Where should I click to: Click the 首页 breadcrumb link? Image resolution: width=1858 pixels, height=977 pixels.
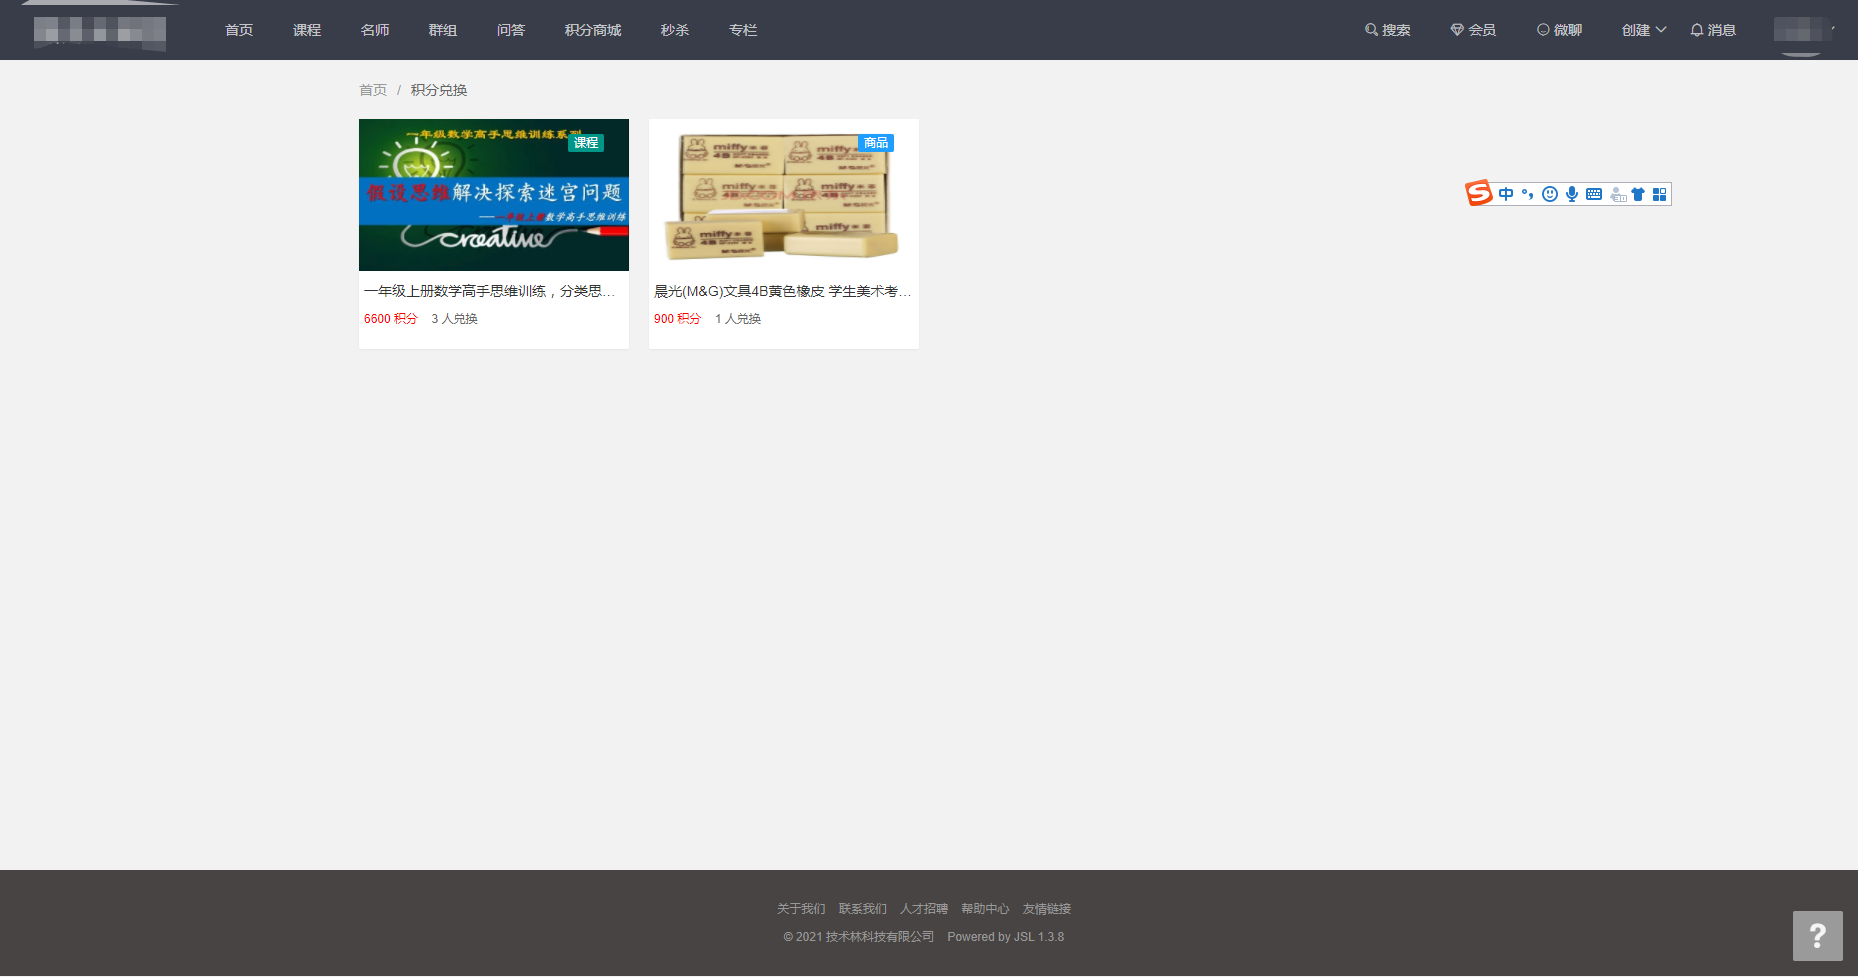click(x=373, y=90)
